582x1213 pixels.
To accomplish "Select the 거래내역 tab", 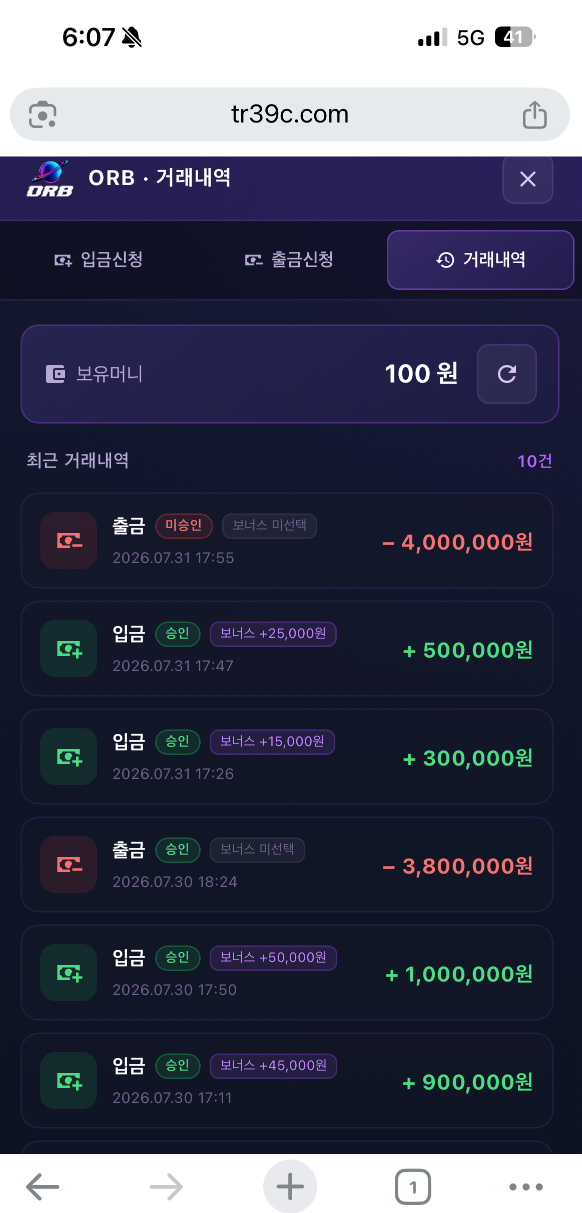I will coord(481,260).
